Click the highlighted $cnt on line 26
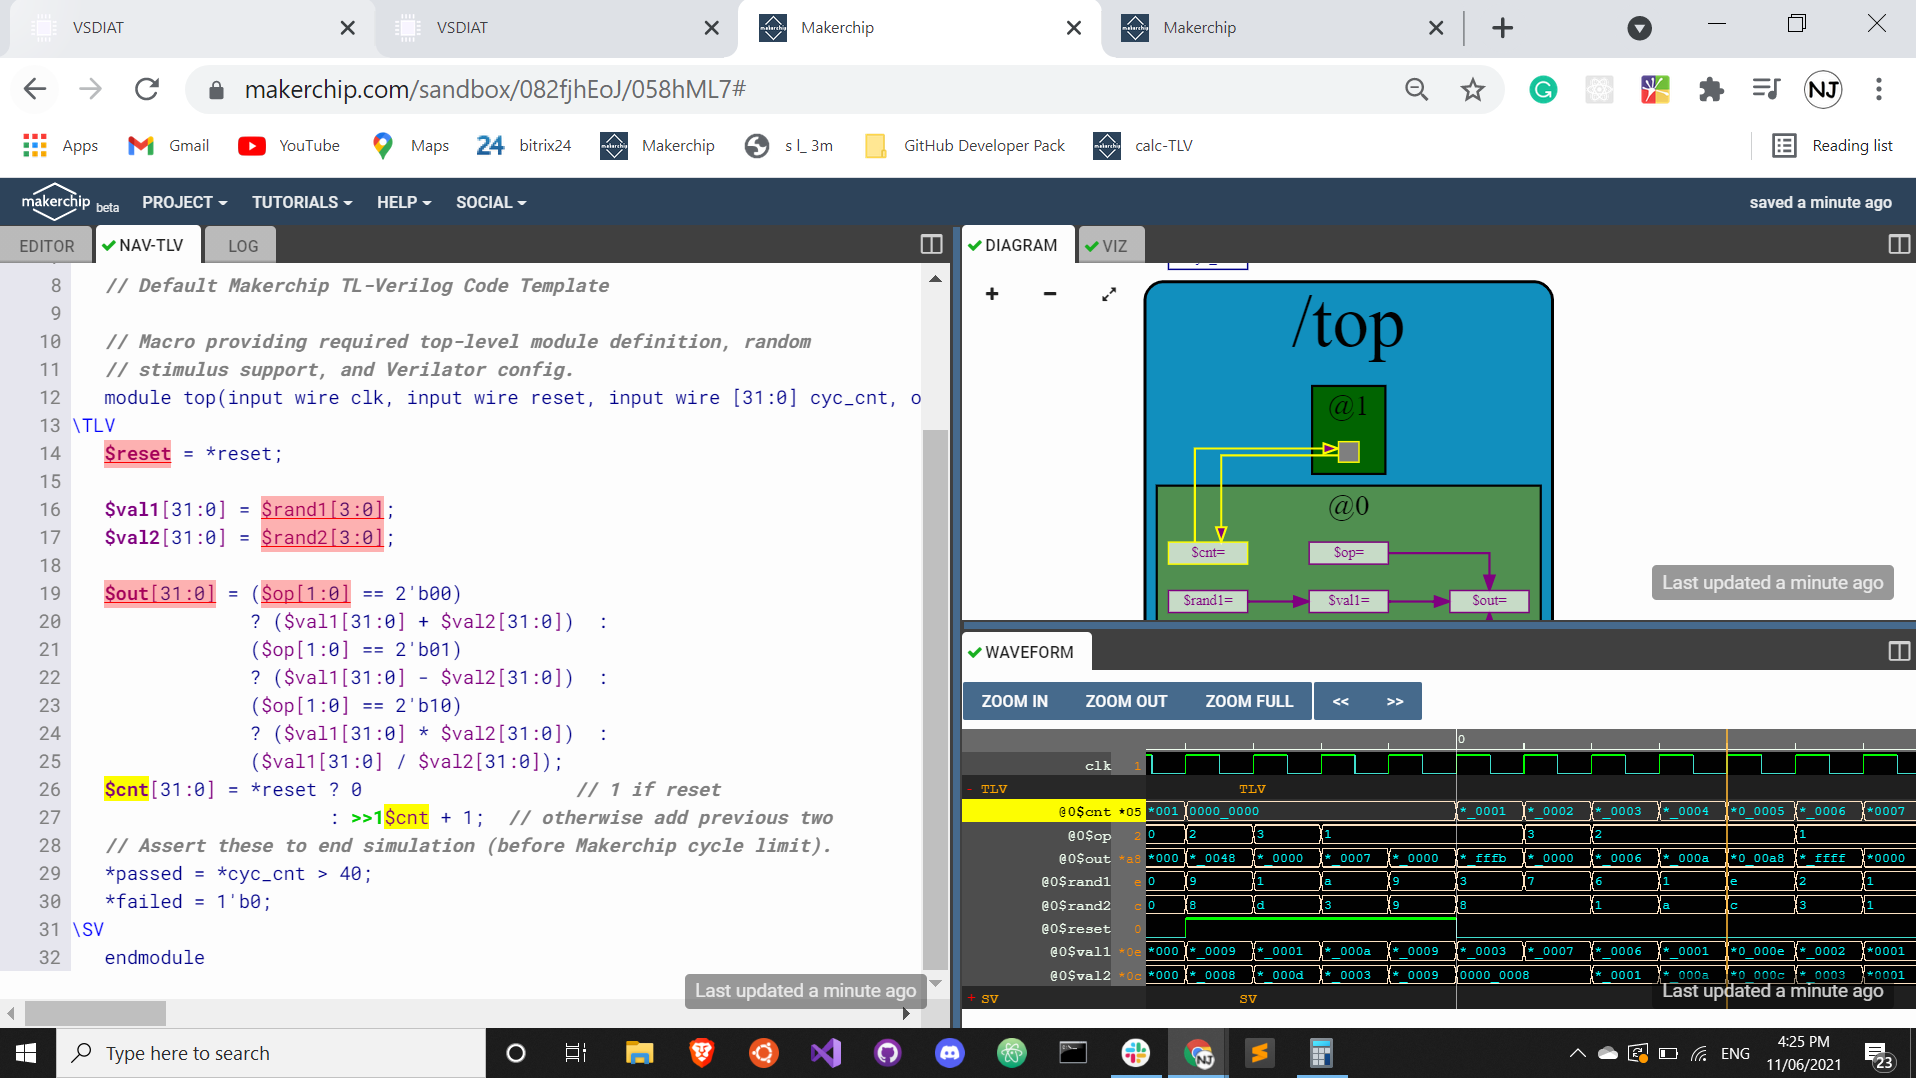This screenshot has width=1916, height=1078. tap(126, 789)
